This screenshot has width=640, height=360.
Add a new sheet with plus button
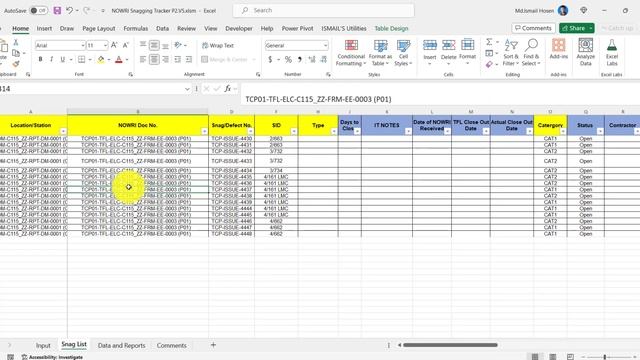click(213, 345)
